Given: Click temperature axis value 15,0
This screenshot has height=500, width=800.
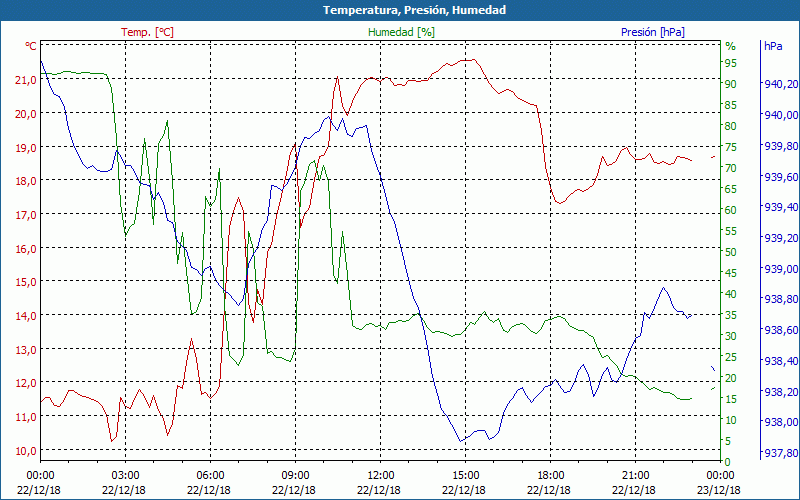Looking at the screenshot, I should (x=26, y=282).
